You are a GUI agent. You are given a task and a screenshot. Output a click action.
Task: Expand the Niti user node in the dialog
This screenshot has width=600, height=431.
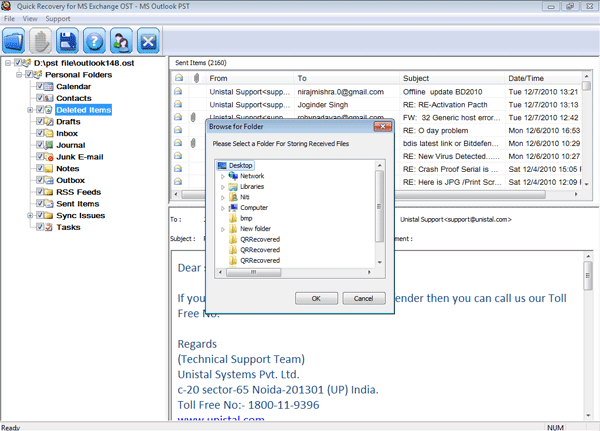(223, 198)
